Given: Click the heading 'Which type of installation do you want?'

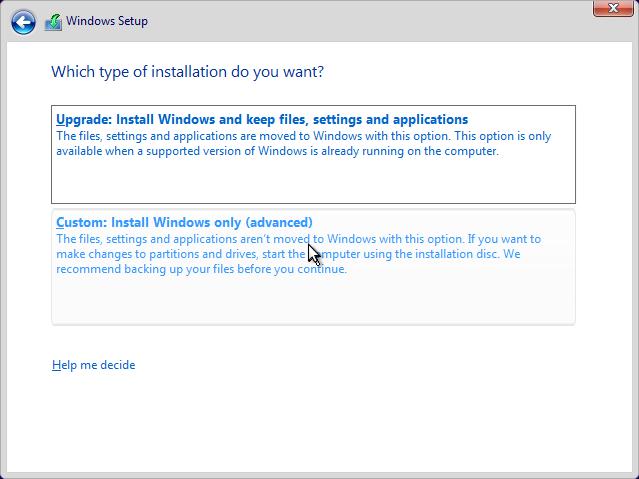Looking at the screenshot, I should 187,72.
